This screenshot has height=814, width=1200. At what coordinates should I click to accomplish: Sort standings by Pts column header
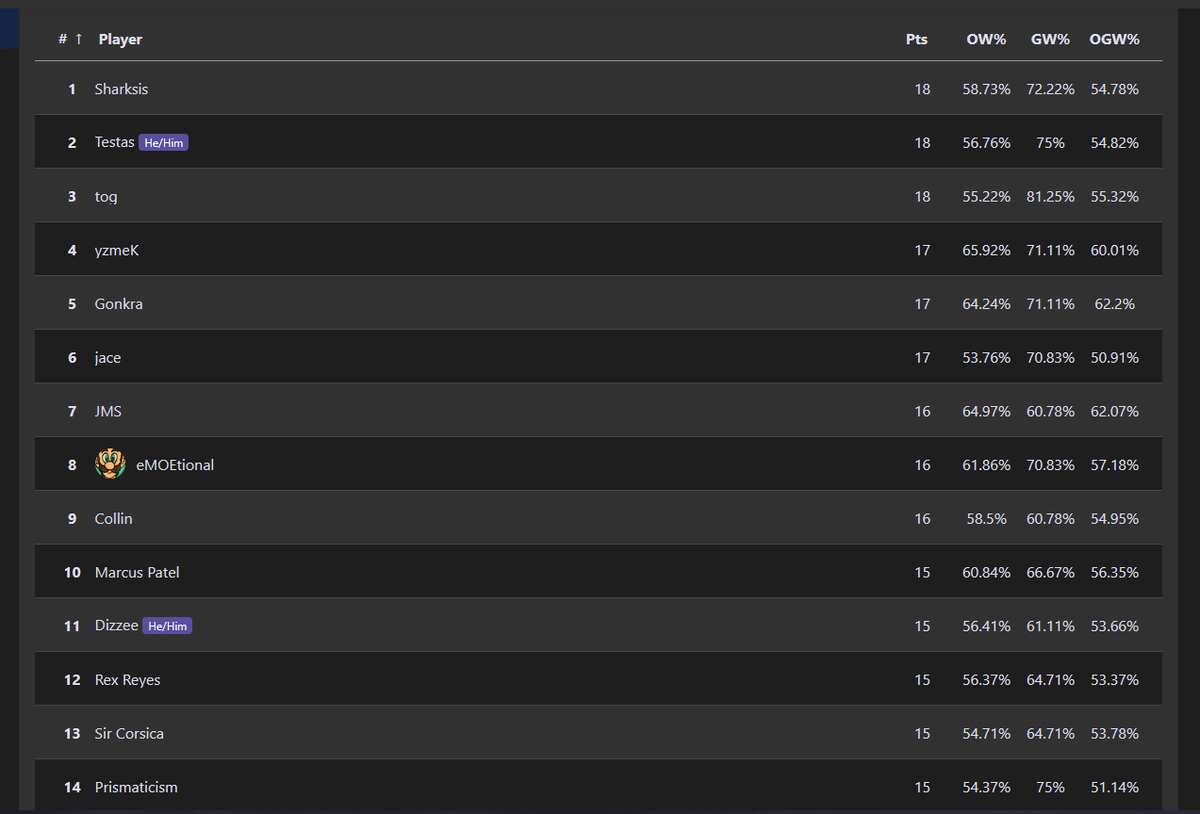click(x=917, y=39)
